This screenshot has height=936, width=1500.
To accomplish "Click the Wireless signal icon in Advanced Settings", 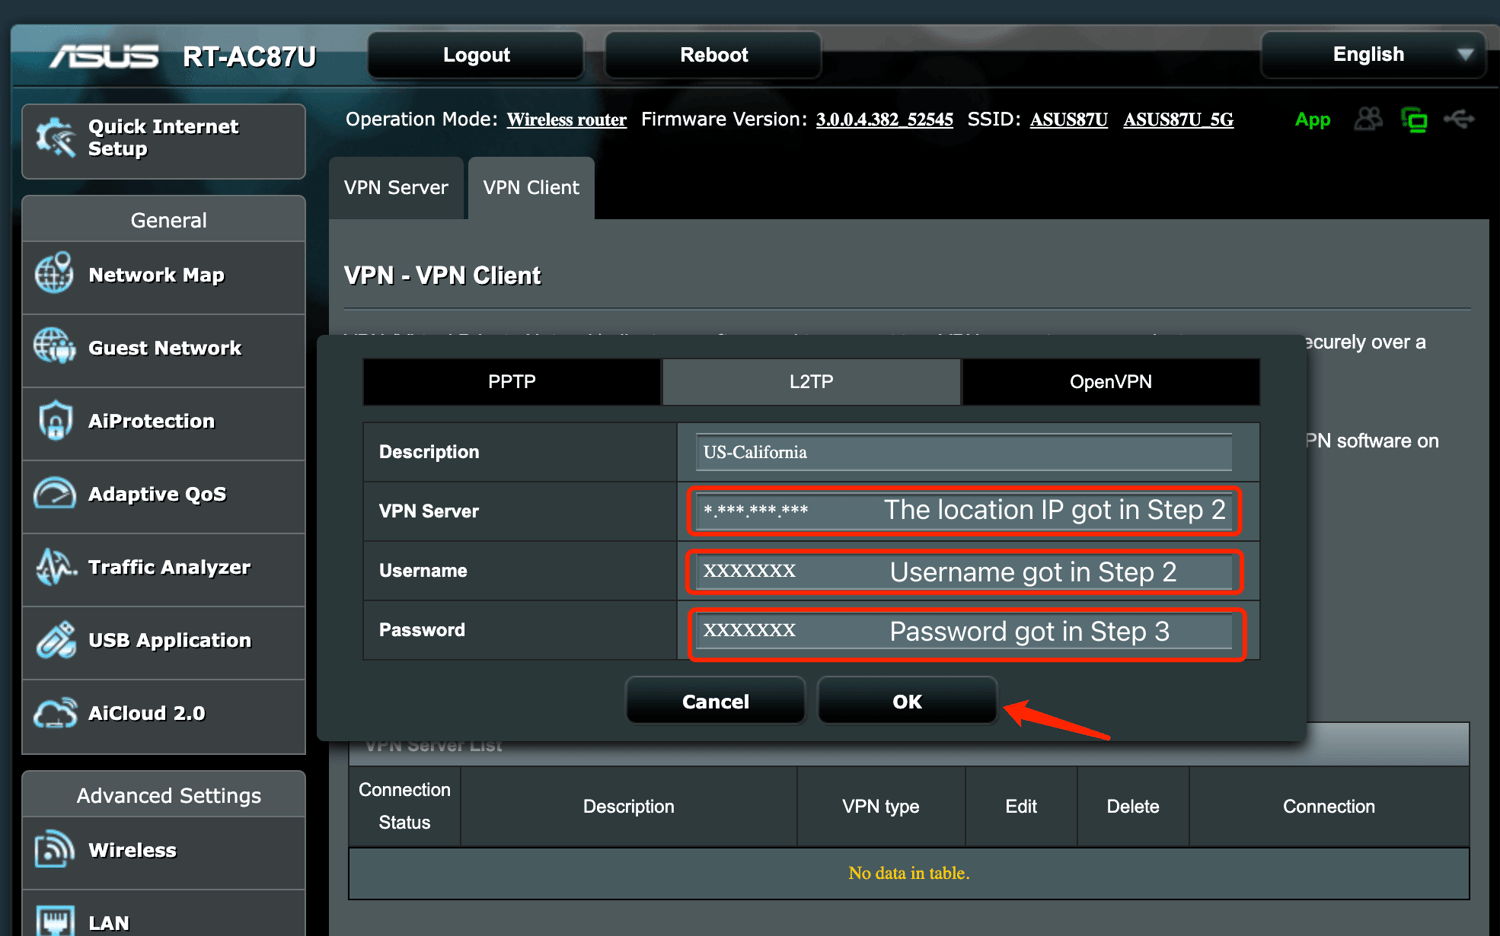I will [54, 850].
